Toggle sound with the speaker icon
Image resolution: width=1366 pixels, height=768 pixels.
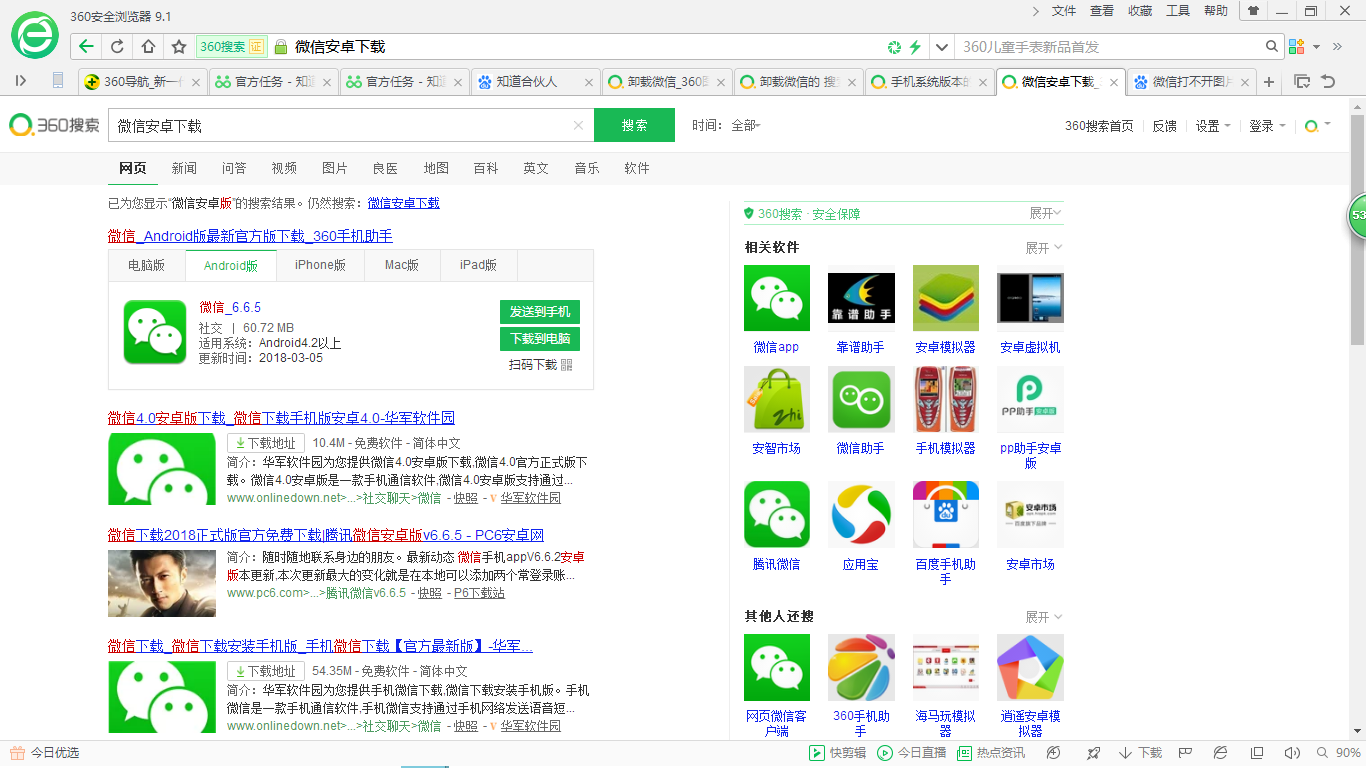1292,753
